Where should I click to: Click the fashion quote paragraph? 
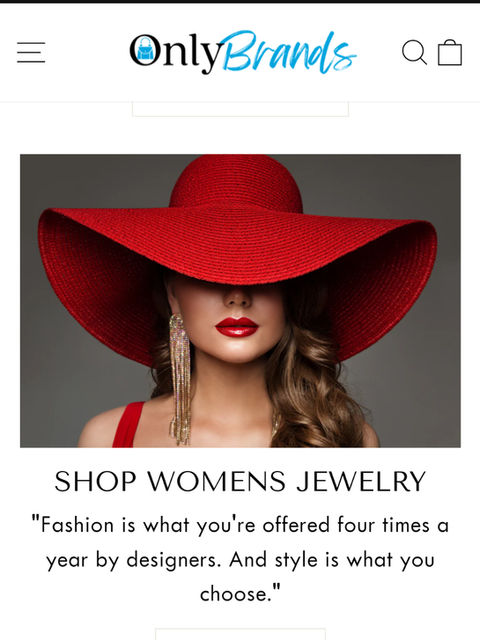[x=240, y=559]
